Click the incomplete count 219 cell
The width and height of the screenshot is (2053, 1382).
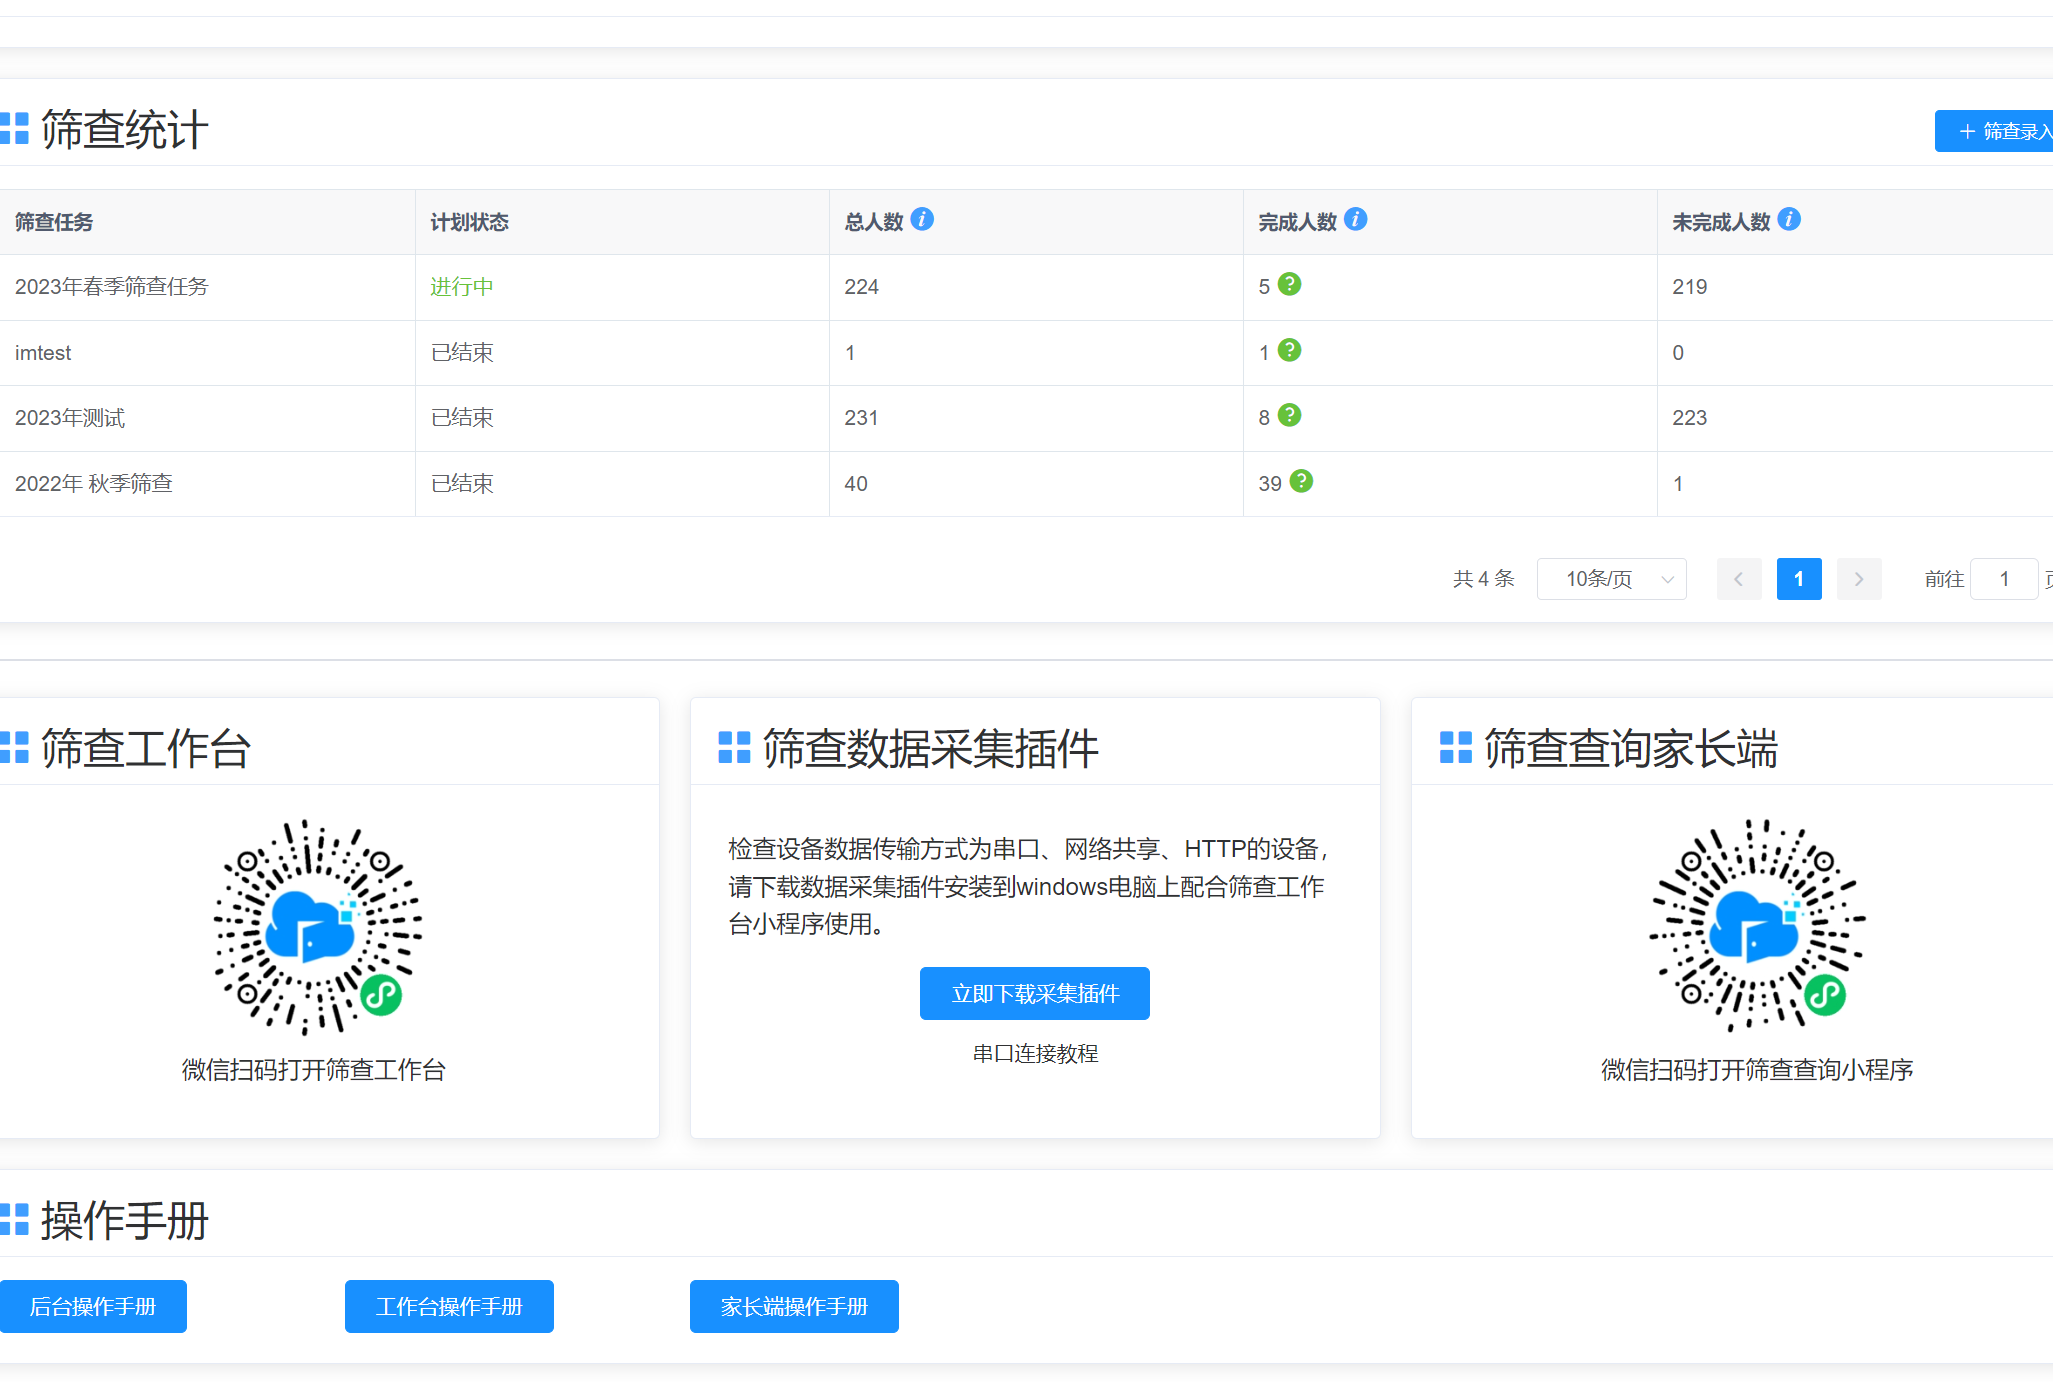pyautogui.click(x=1855, y=287)
